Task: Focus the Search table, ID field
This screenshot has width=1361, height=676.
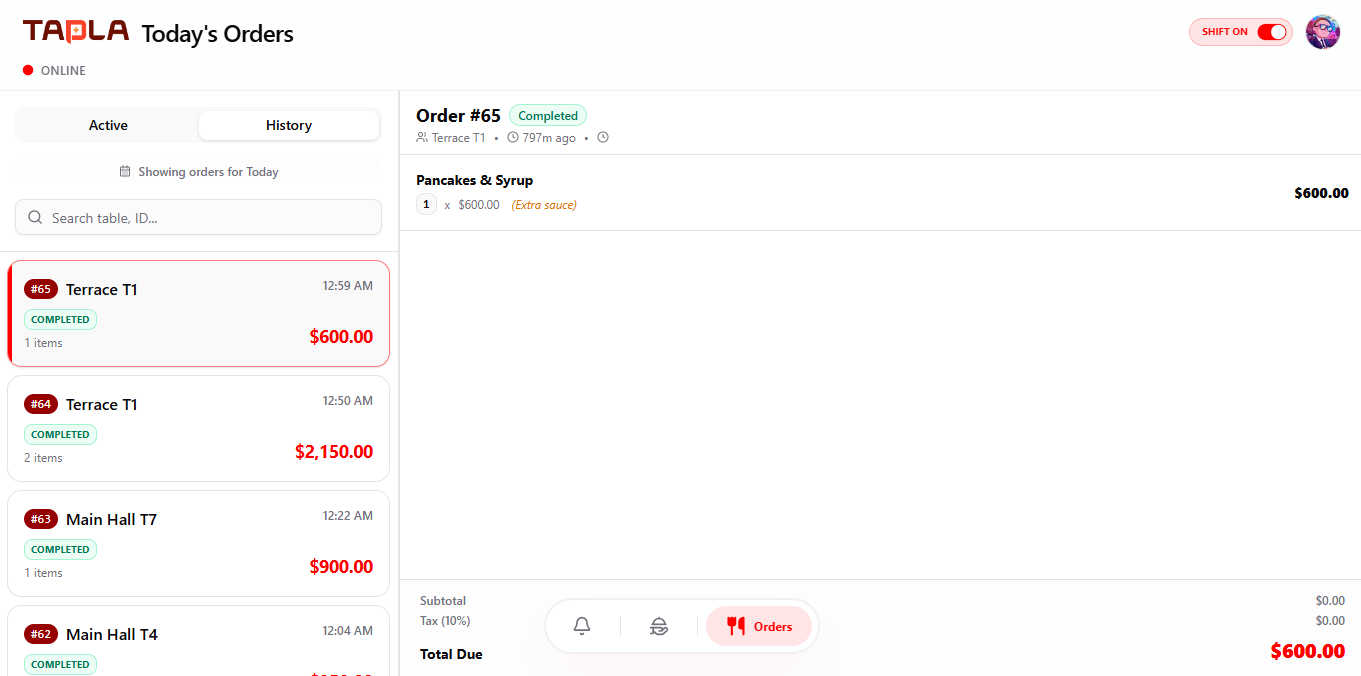Action: 198,217
